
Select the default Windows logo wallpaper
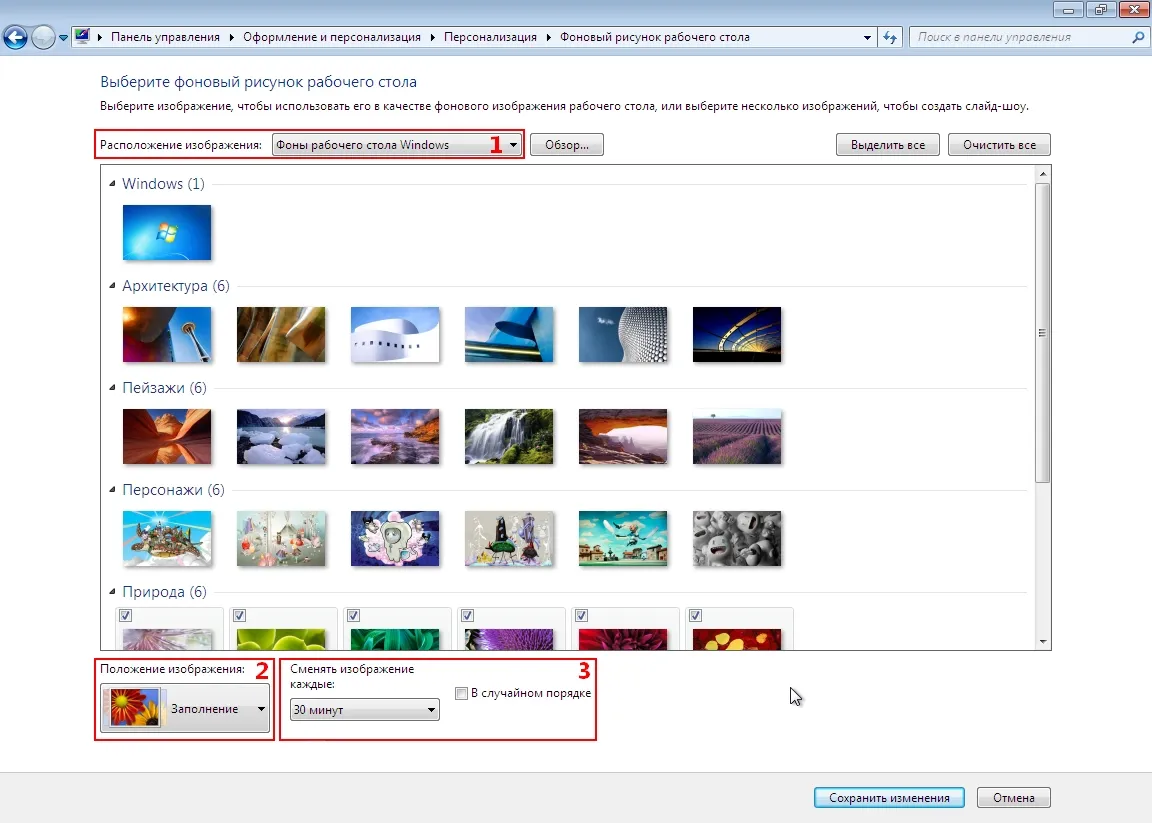click(x=167, y=232)
